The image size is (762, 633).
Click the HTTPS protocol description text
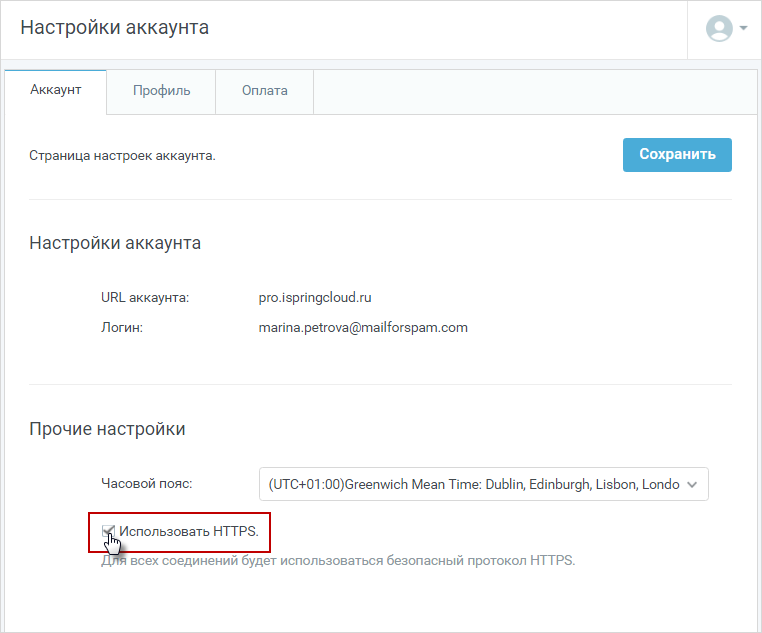[338, 561]
